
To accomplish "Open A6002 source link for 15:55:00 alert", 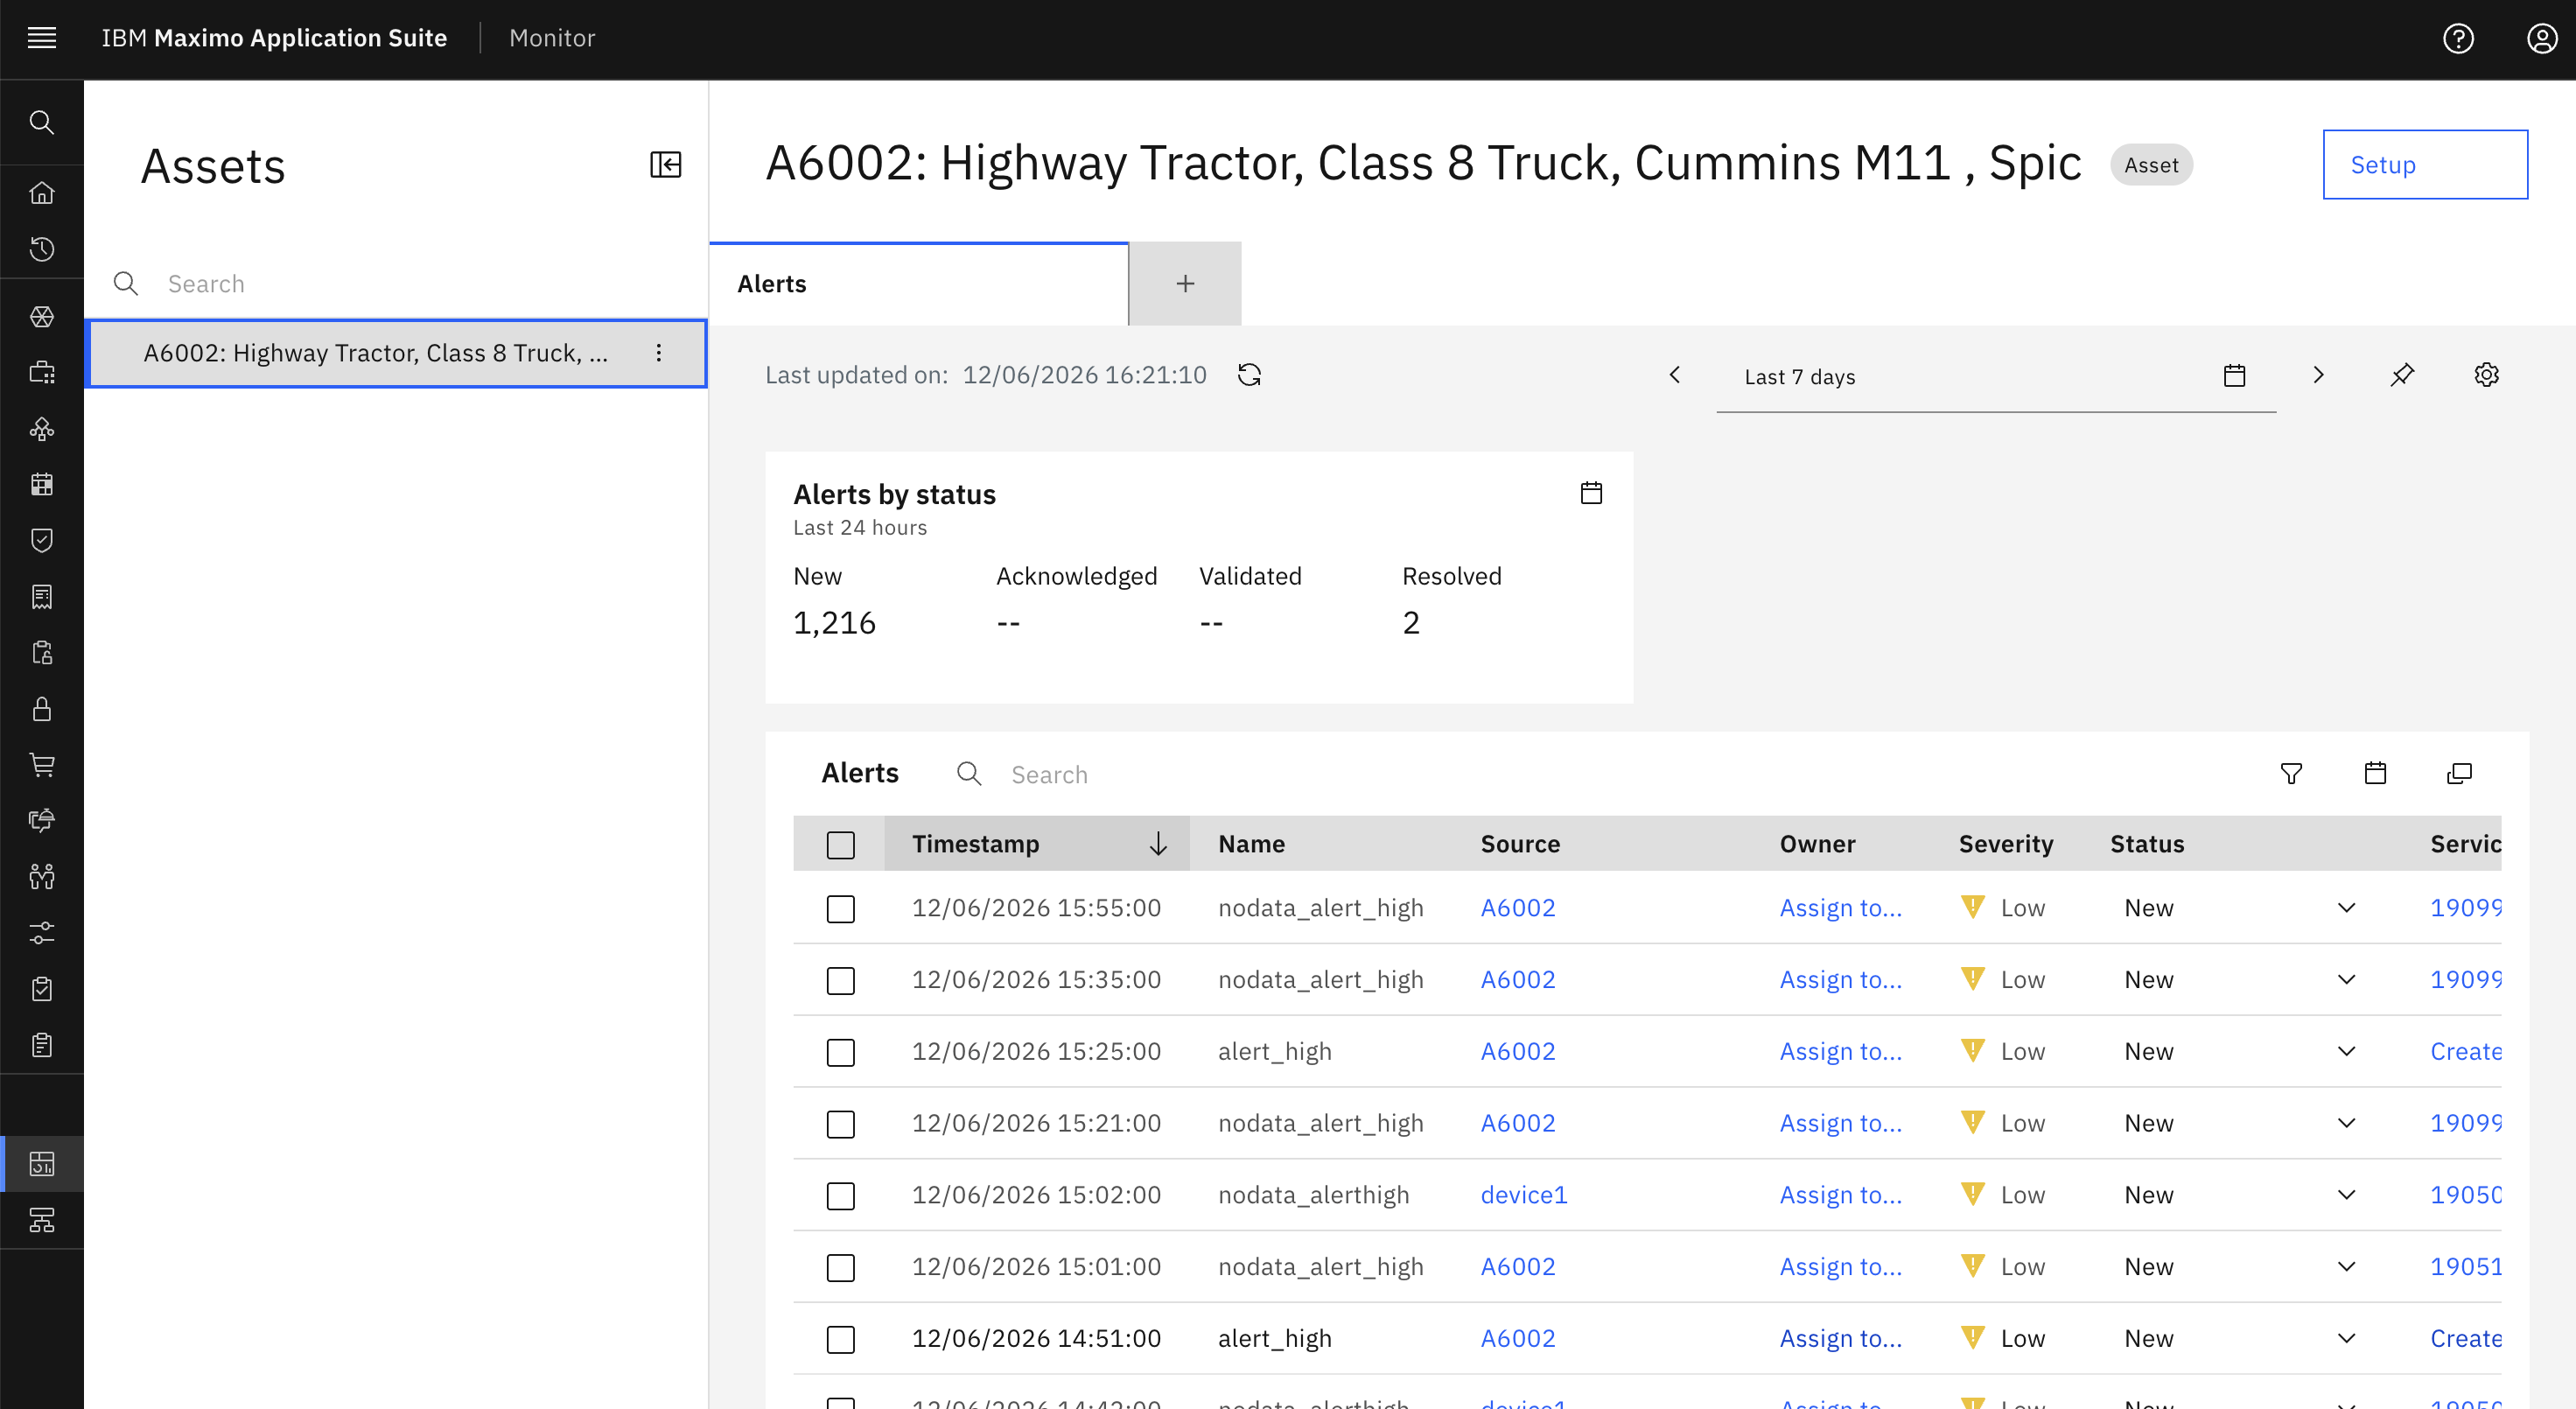I will point(1517,908).
